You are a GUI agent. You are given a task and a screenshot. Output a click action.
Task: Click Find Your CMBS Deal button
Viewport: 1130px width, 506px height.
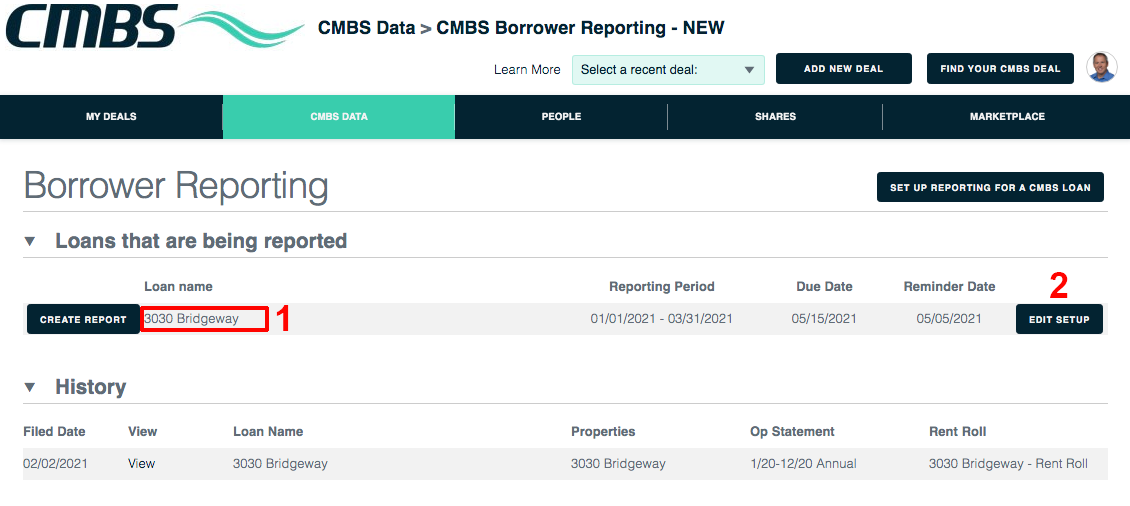tap(1000, 68)
